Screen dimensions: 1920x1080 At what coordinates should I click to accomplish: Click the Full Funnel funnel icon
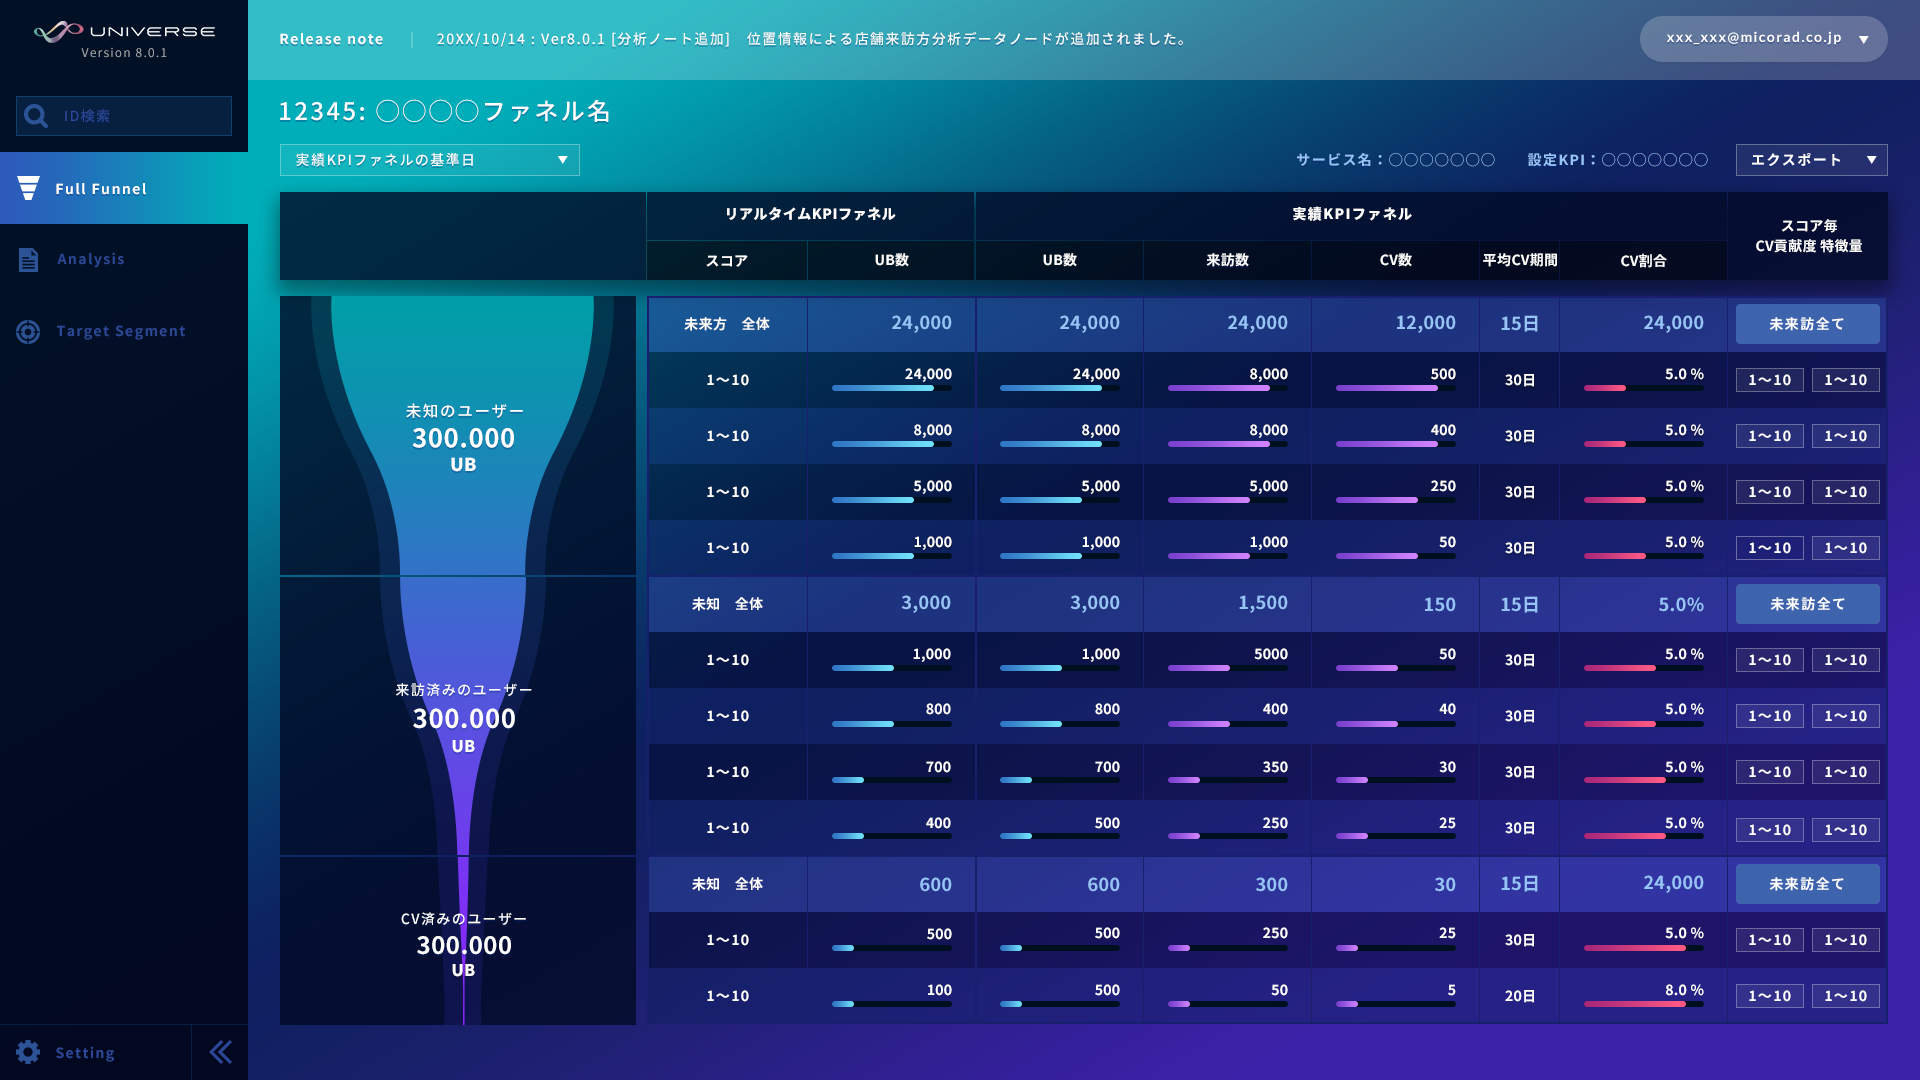(28, 188)
